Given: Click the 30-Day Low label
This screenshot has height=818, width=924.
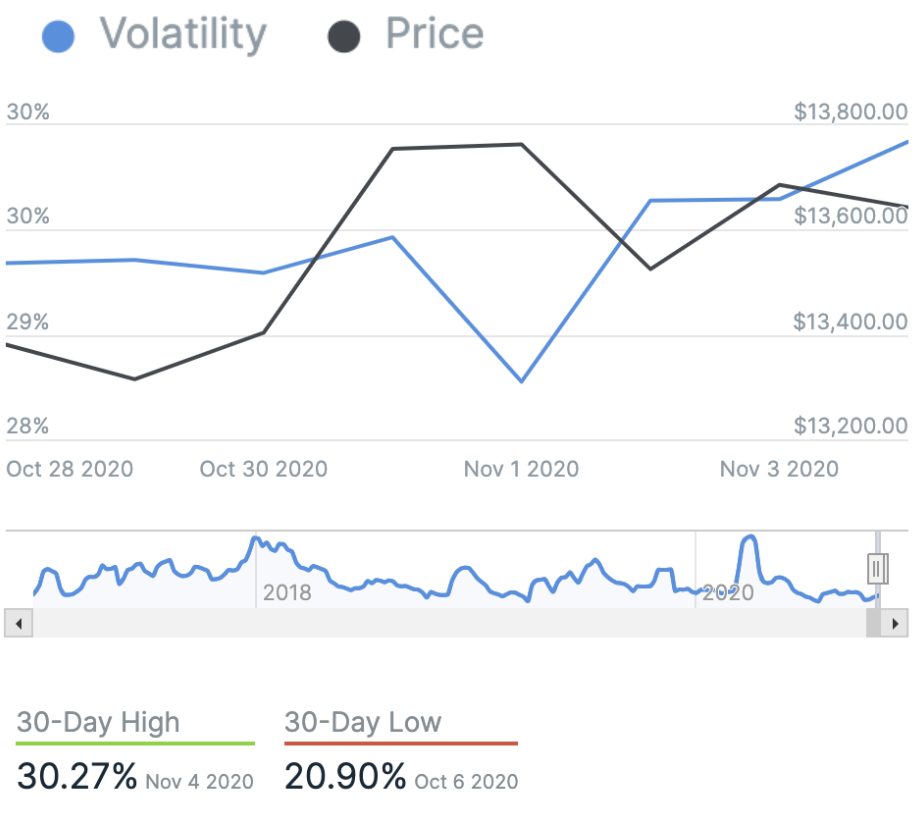Looking at the screenshot, I should tap(362, 722).
